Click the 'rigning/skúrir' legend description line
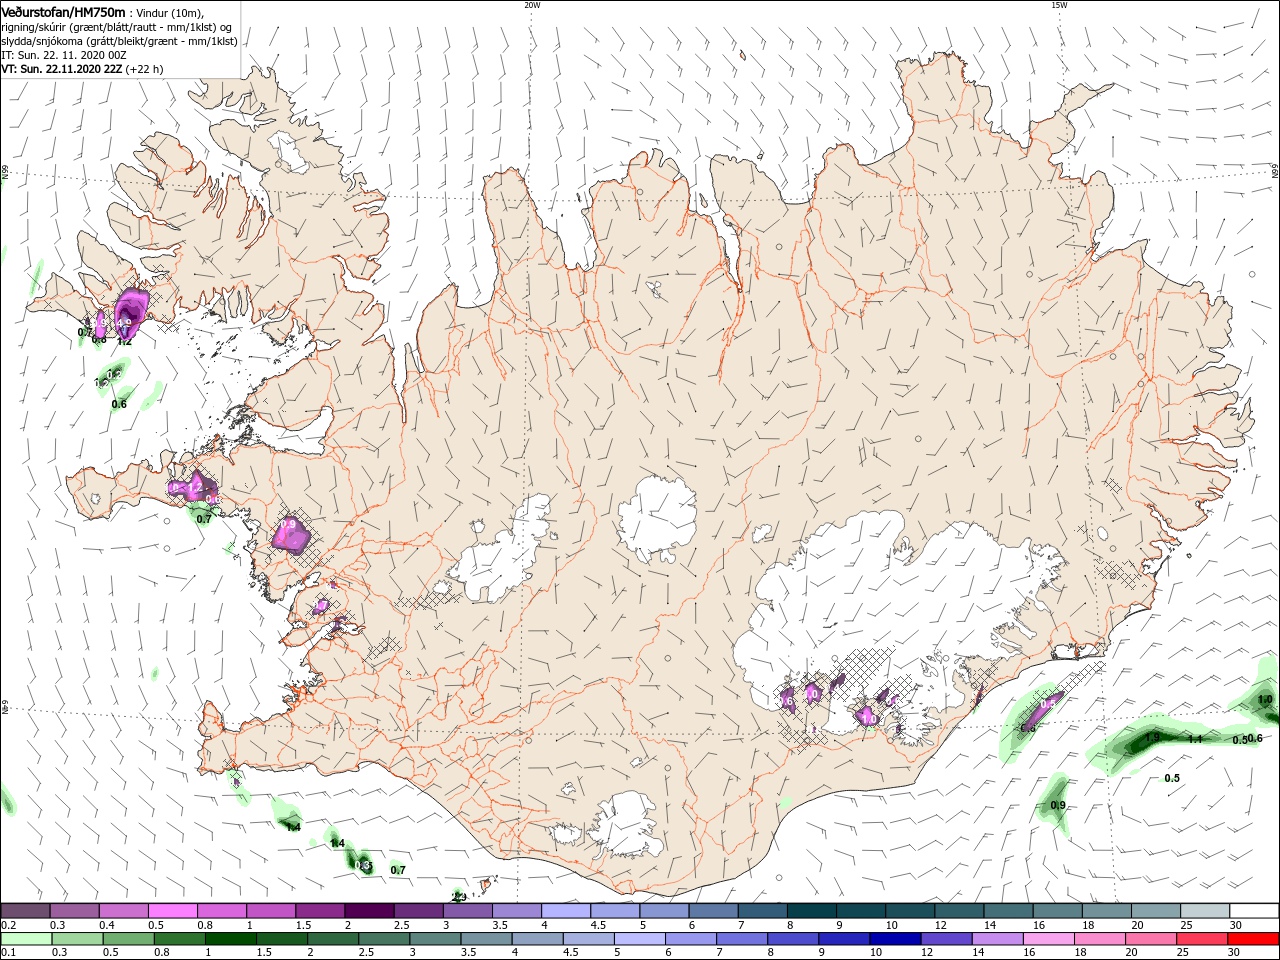The image size is (1280, 960). pyautogui.click(x=117, y=27)
